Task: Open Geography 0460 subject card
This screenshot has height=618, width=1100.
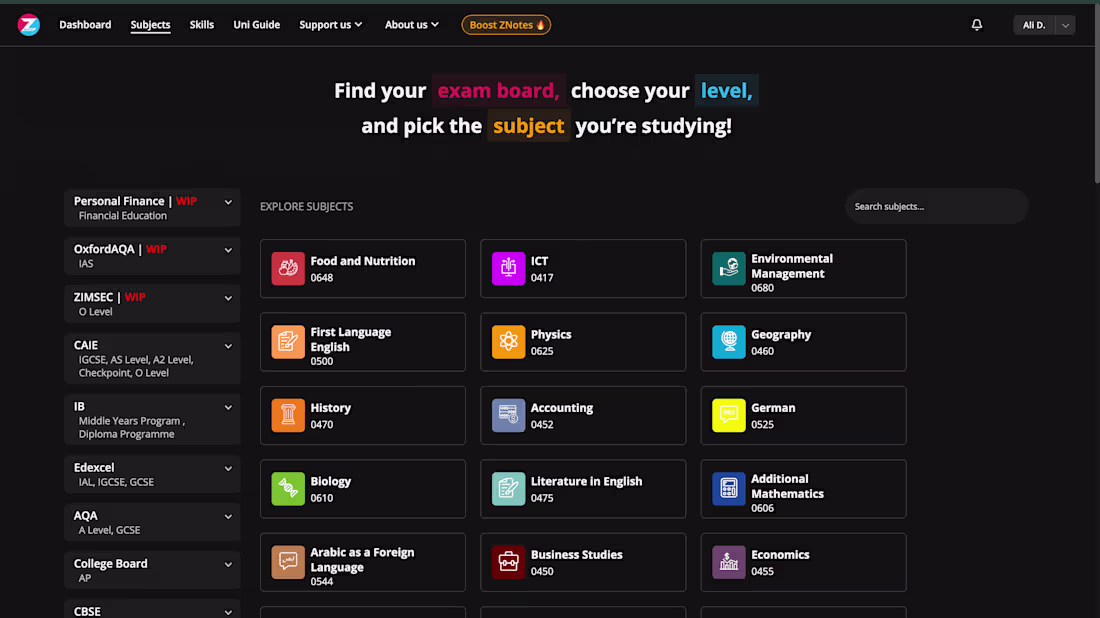Action: pyautogui.click(x=803, y=342)
